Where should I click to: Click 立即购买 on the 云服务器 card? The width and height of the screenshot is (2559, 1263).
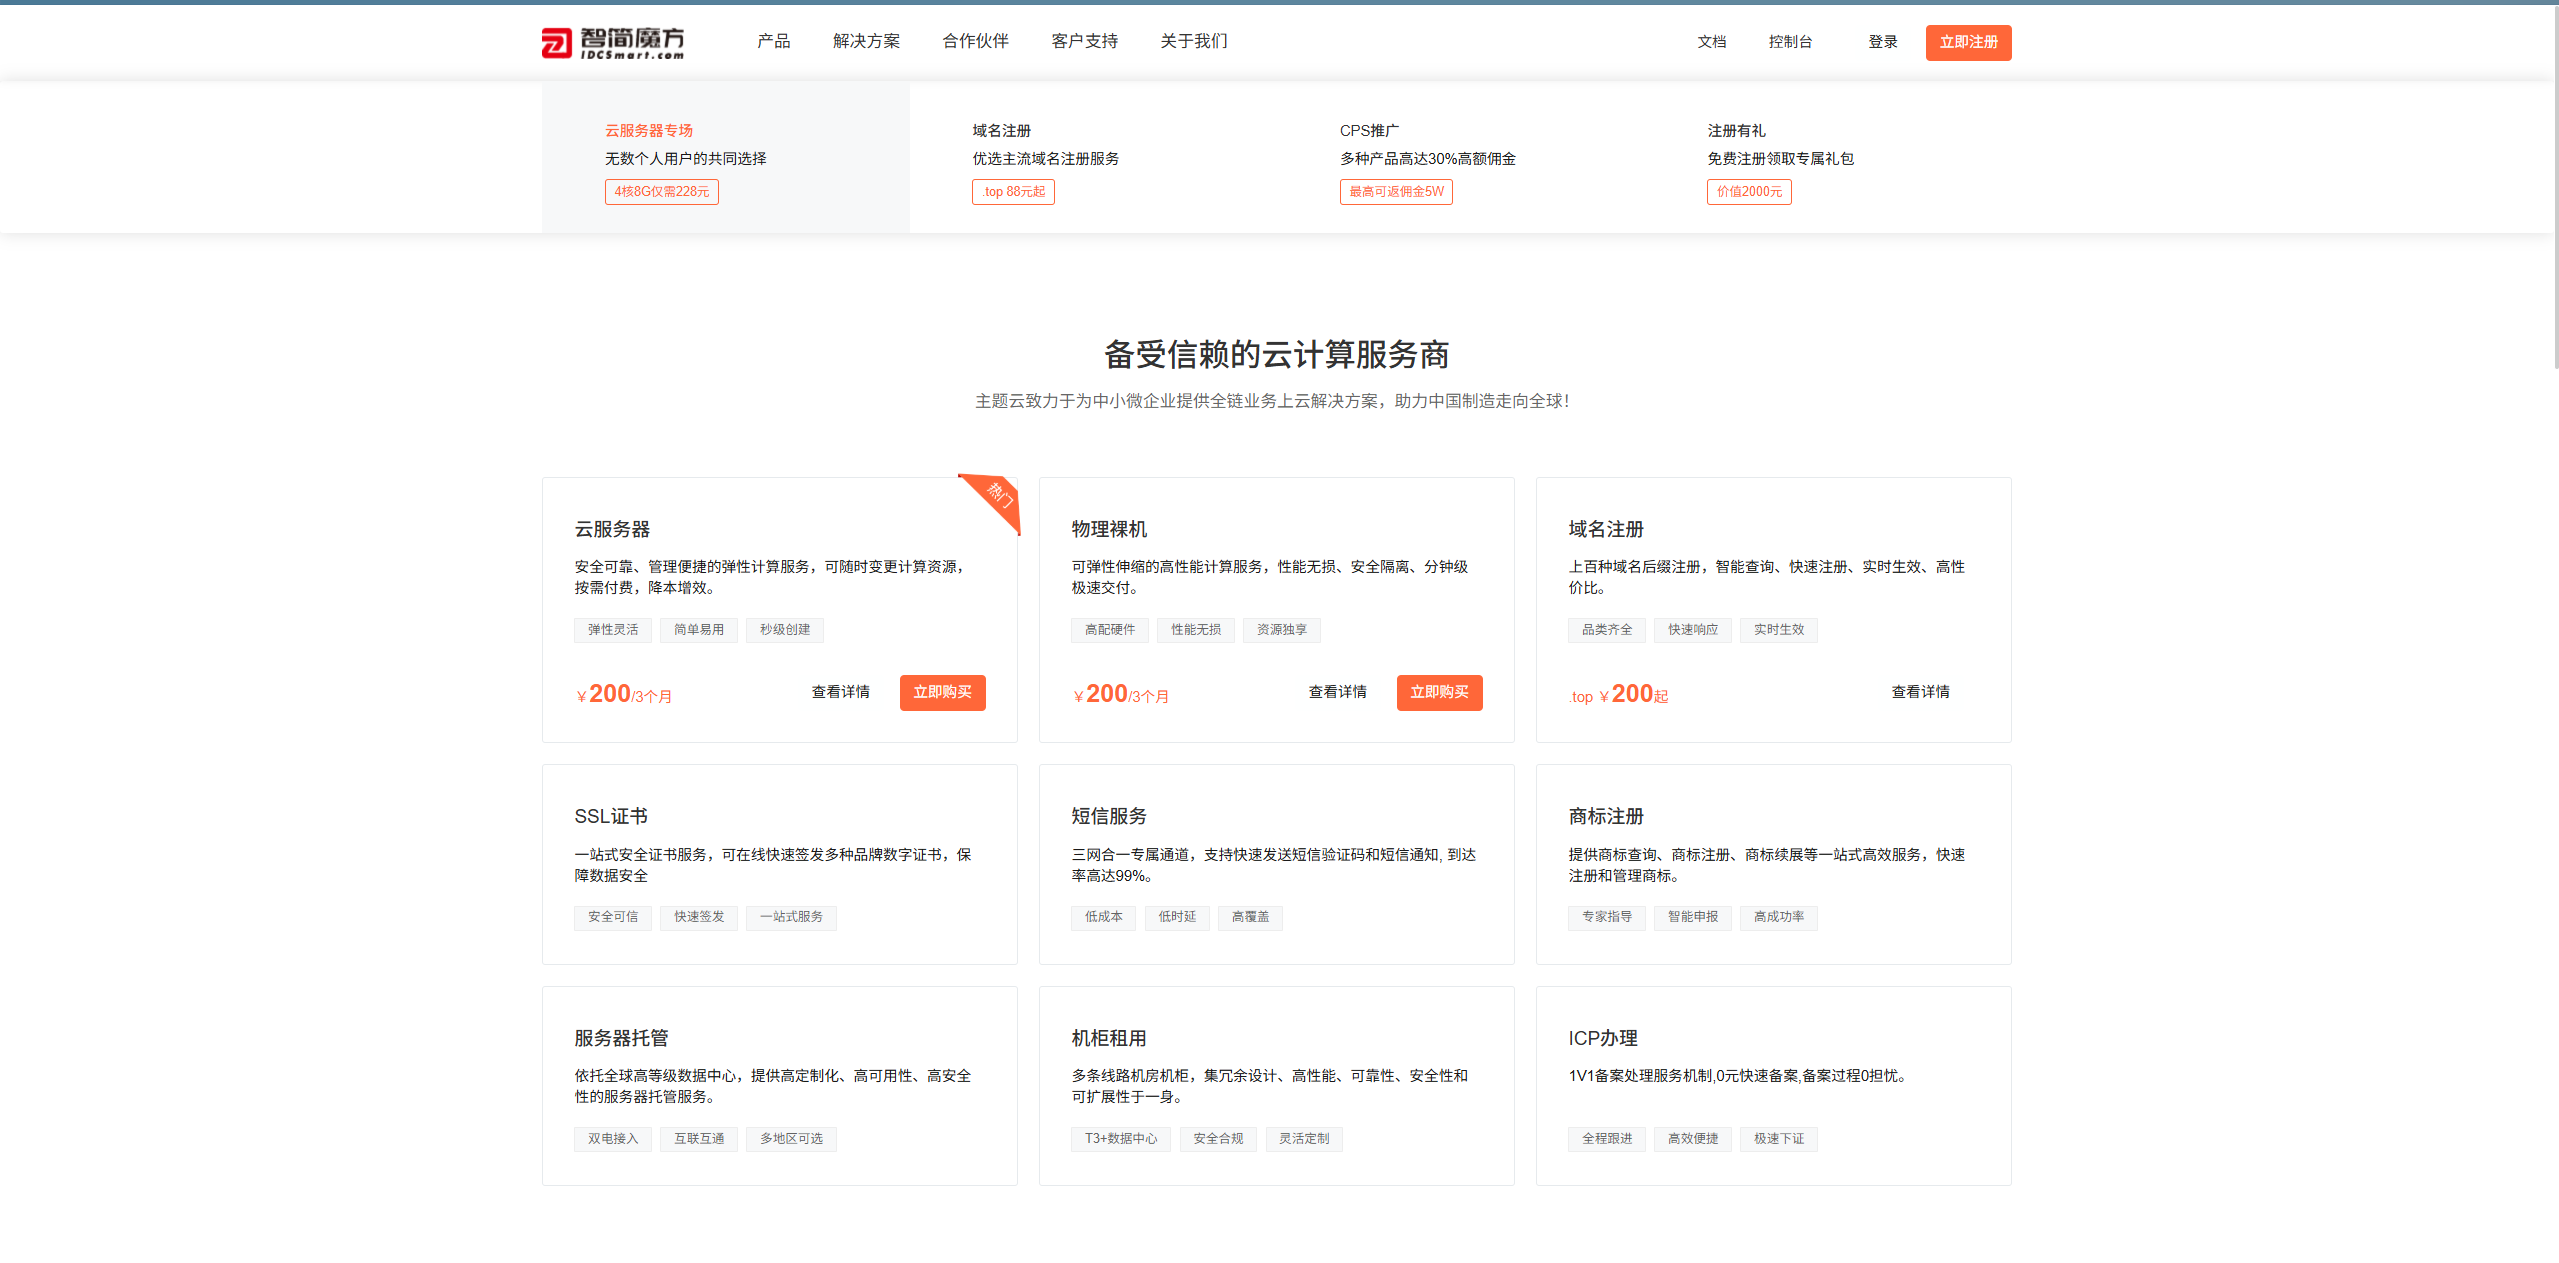942,692
